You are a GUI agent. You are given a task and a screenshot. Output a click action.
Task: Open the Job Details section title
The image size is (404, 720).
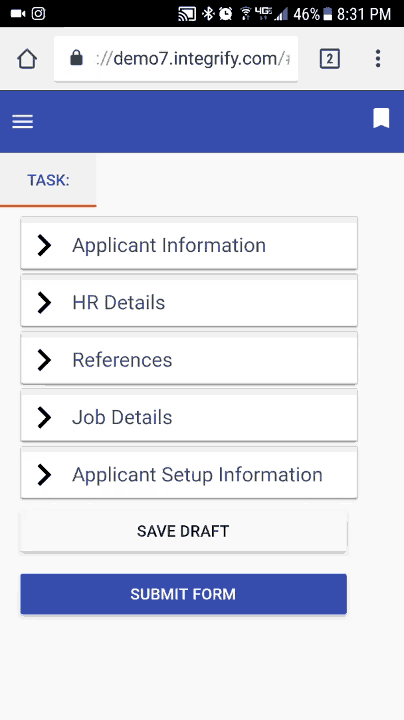(122, 417)
